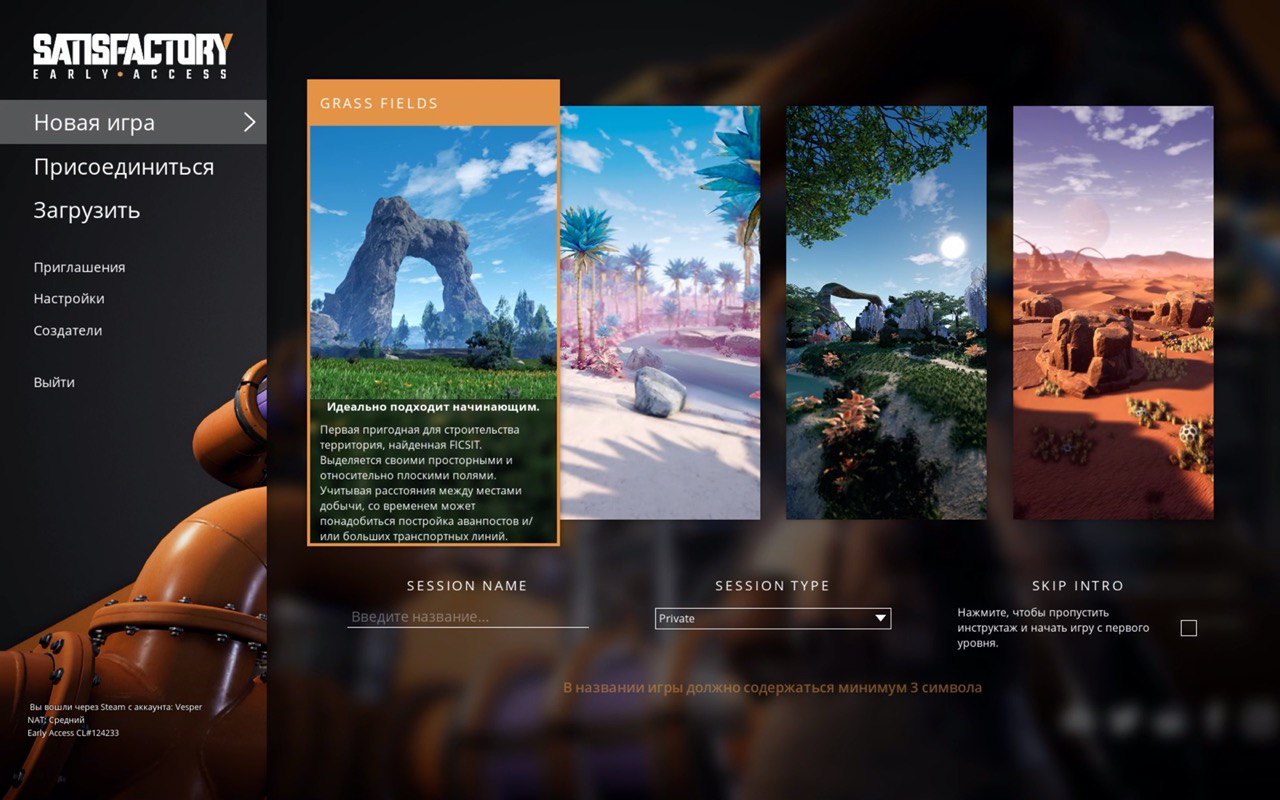Click the SESSION NAME label

[x=467, y=586]
